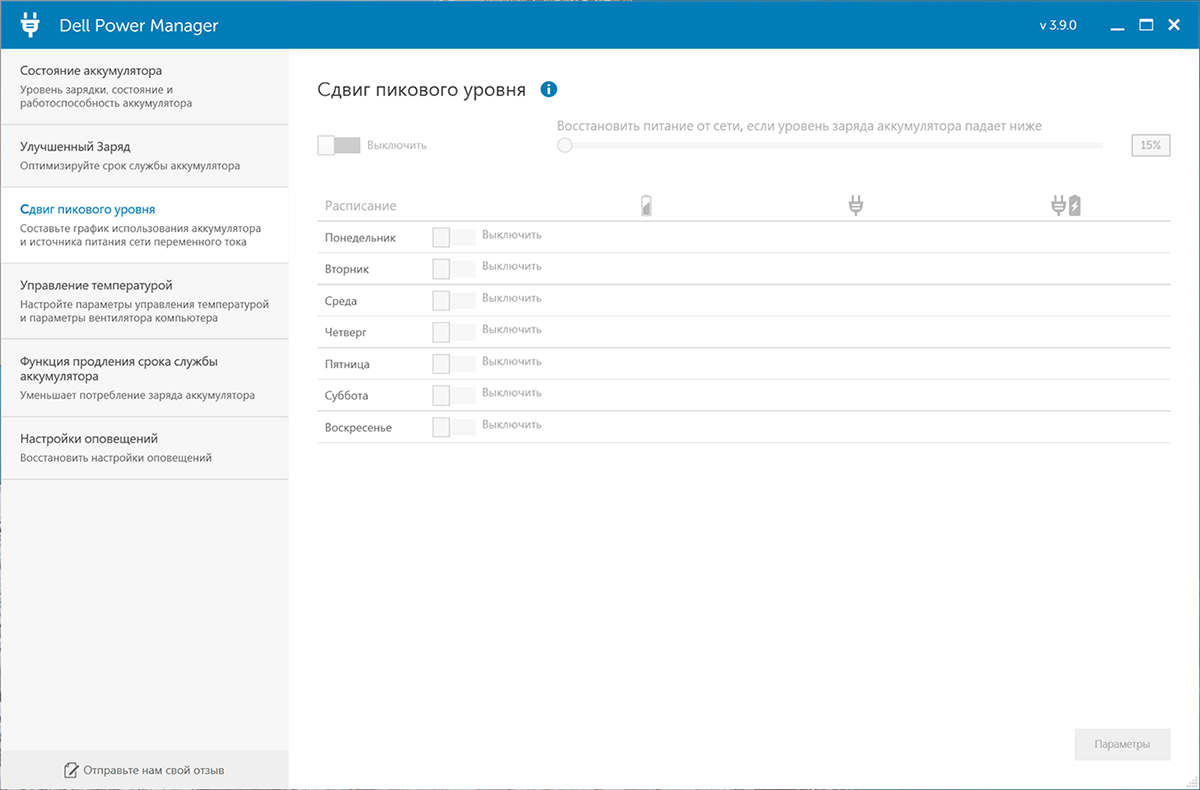Open the blue info icon next to heading
Image resolution: width=1200 pixels, height=790 pixels.
click(548, 89)
